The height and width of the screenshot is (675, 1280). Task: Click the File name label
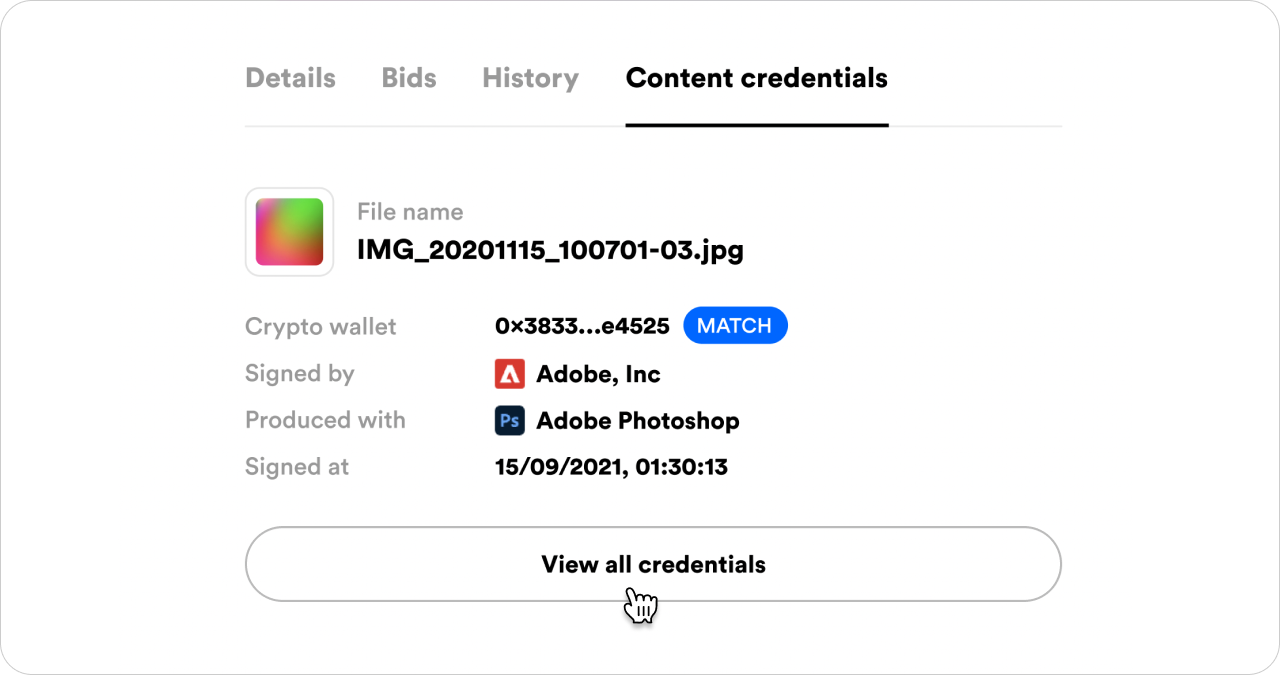tap(410, 212)
